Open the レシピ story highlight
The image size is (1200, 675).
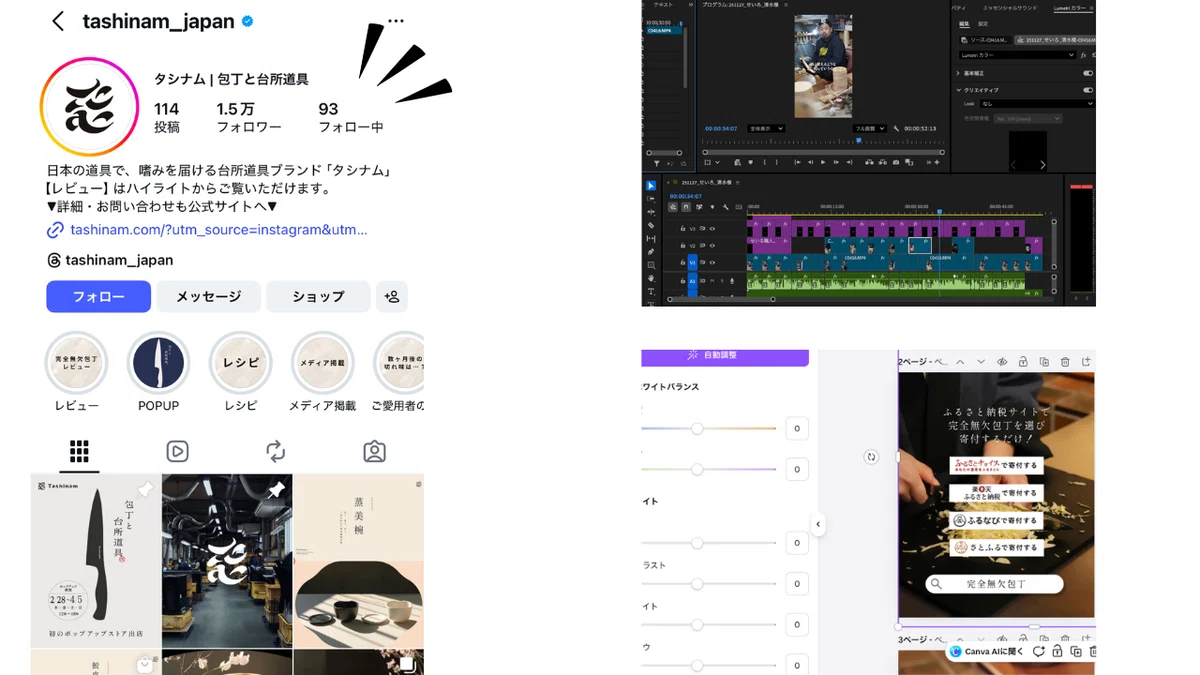coord(240,363)
